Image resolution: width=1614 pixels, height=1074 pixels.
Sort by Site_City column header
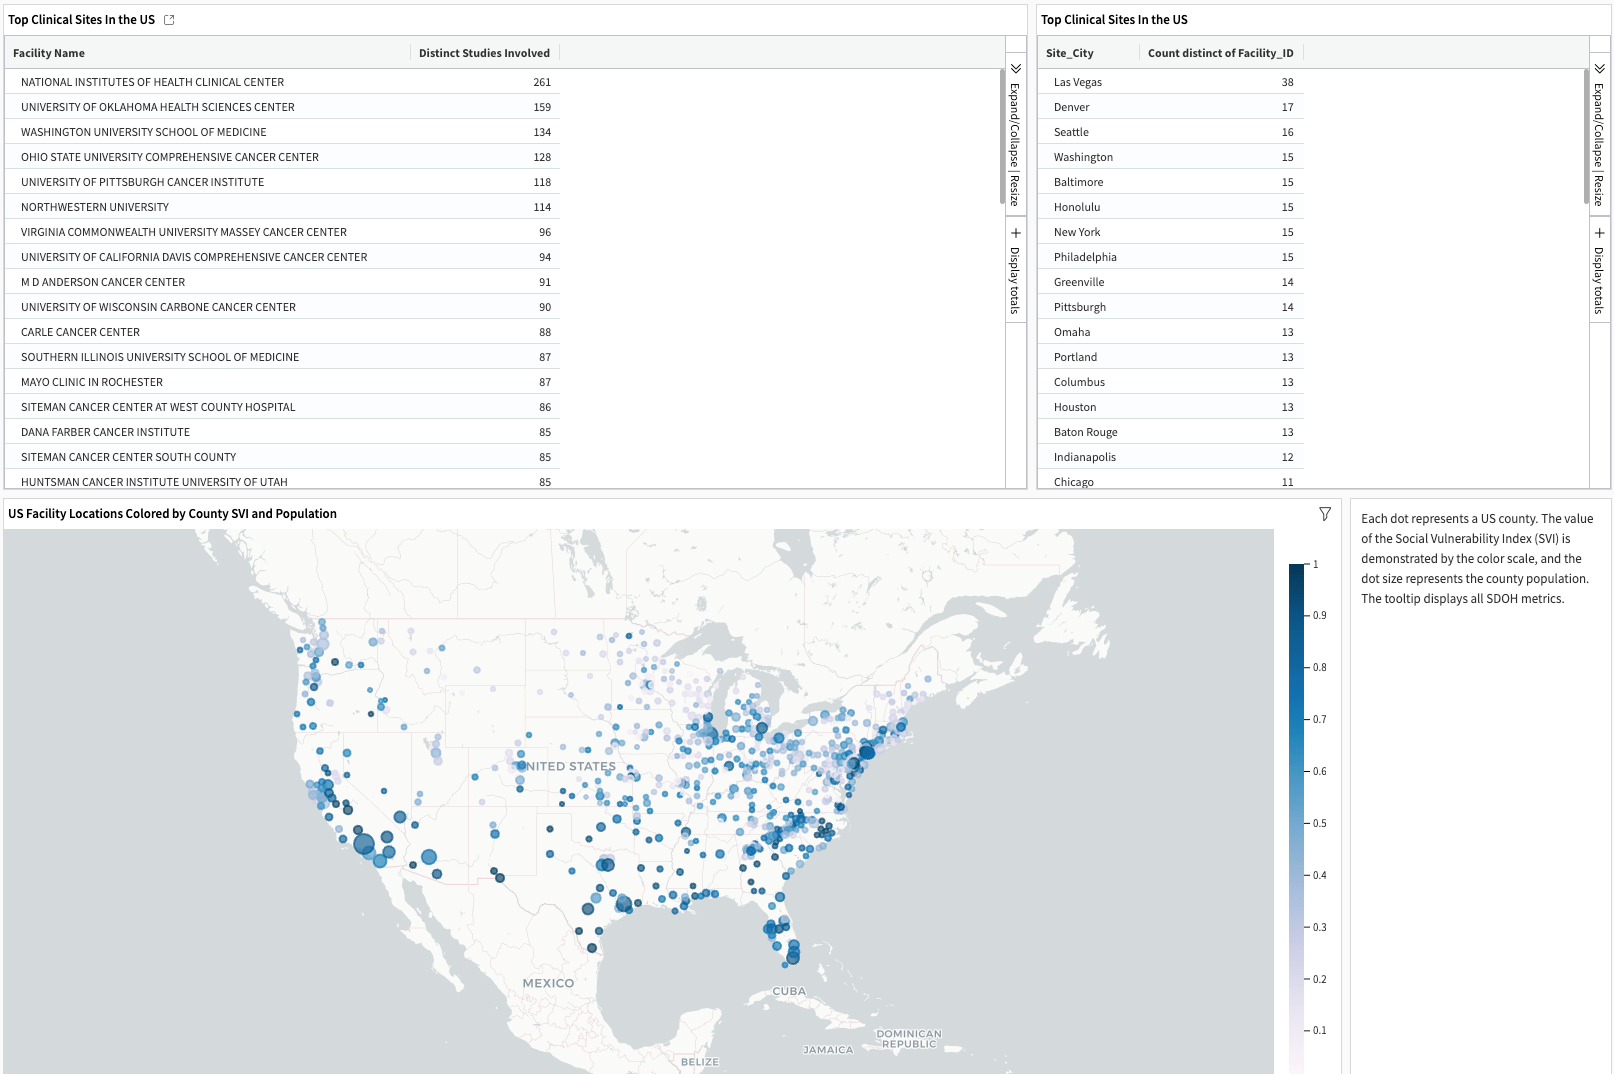point(1088,53)
